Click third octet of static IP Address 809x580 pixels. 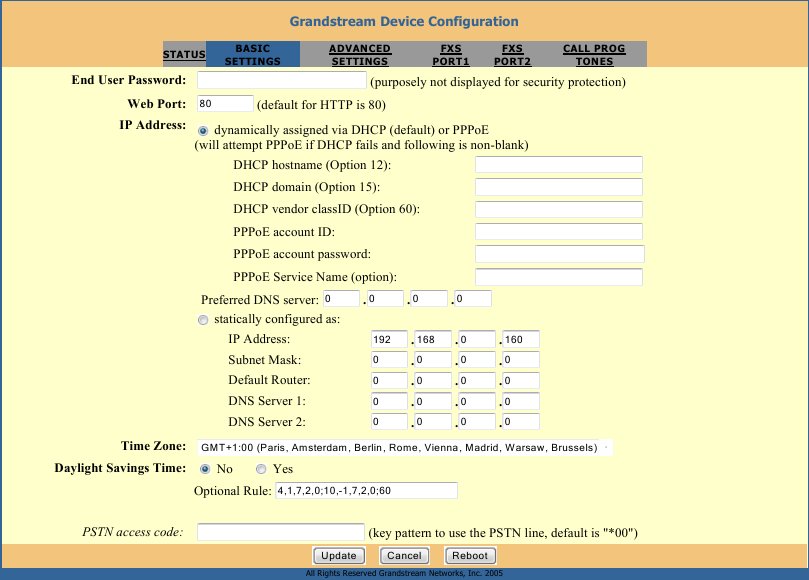pyautogui.click(x=477, y=339)
